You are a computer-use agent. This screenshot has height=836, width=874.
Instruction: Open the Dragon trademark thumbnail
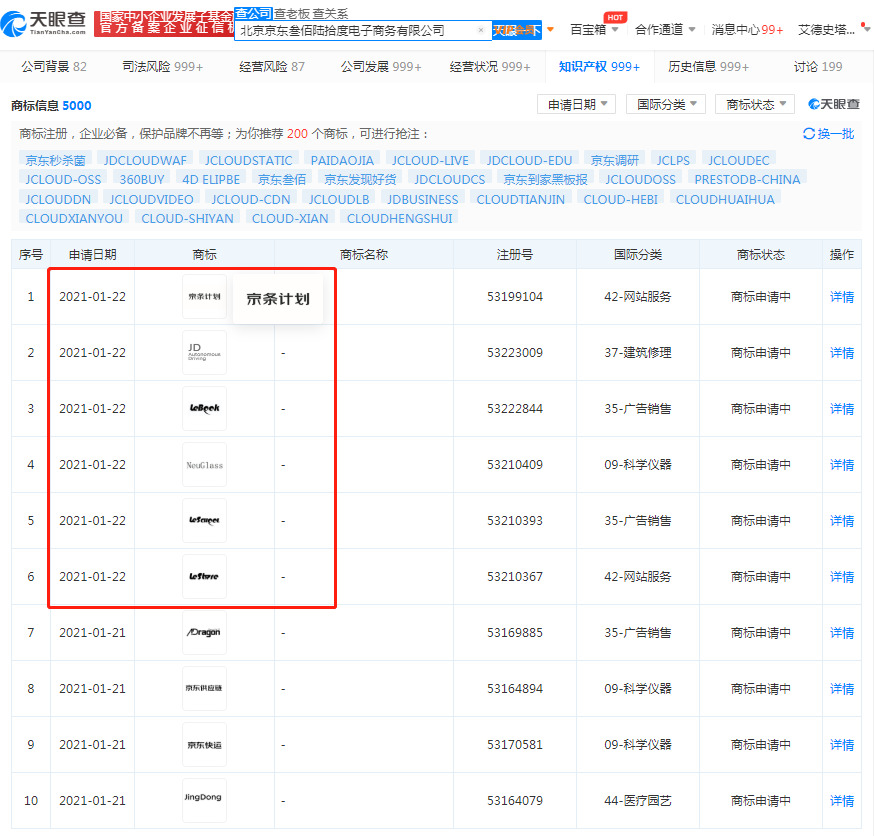[205, 633]
